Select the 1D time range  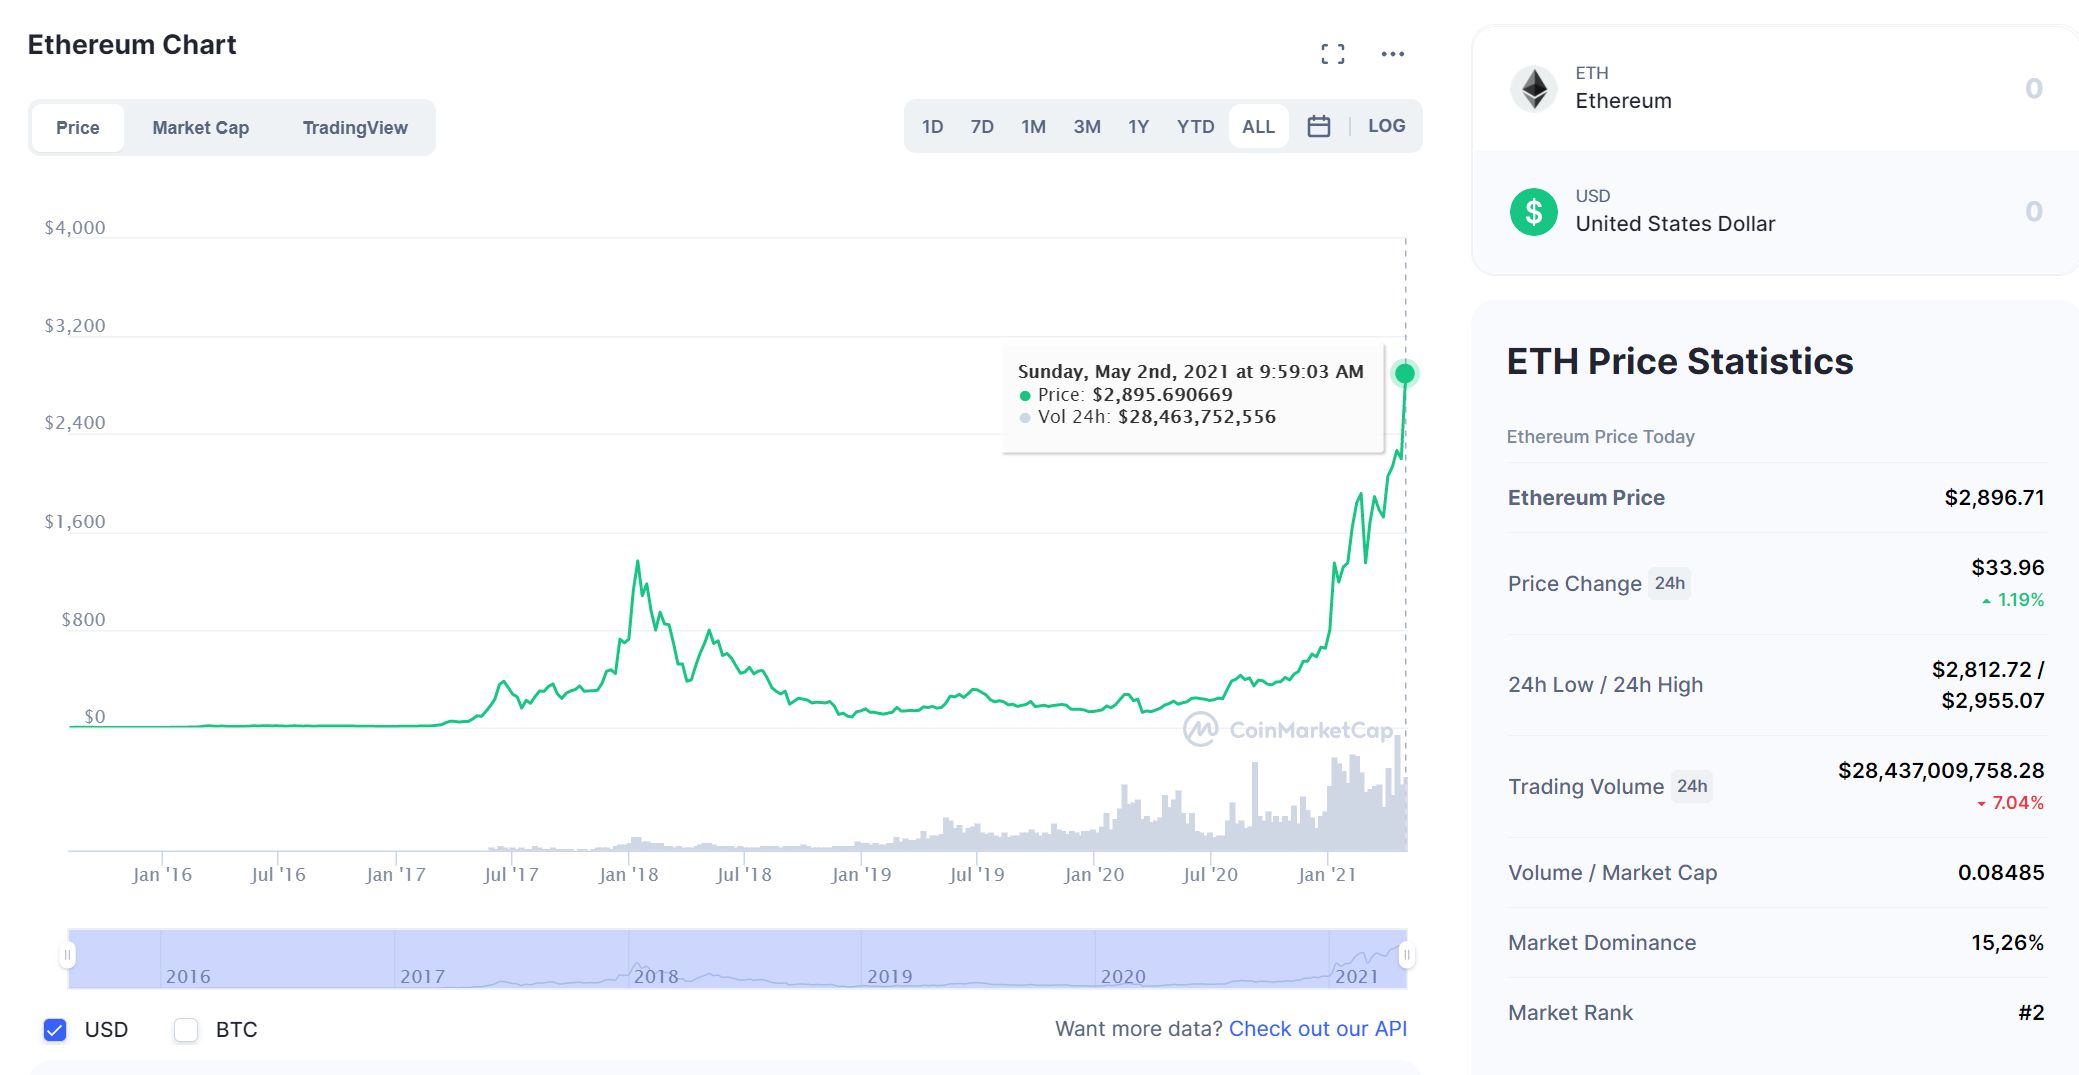tap(932, 127)
